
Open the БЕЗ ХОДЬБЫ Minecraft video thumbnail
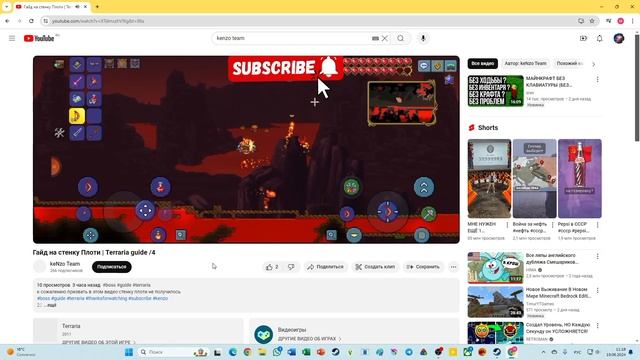click(x=496, y=91)
